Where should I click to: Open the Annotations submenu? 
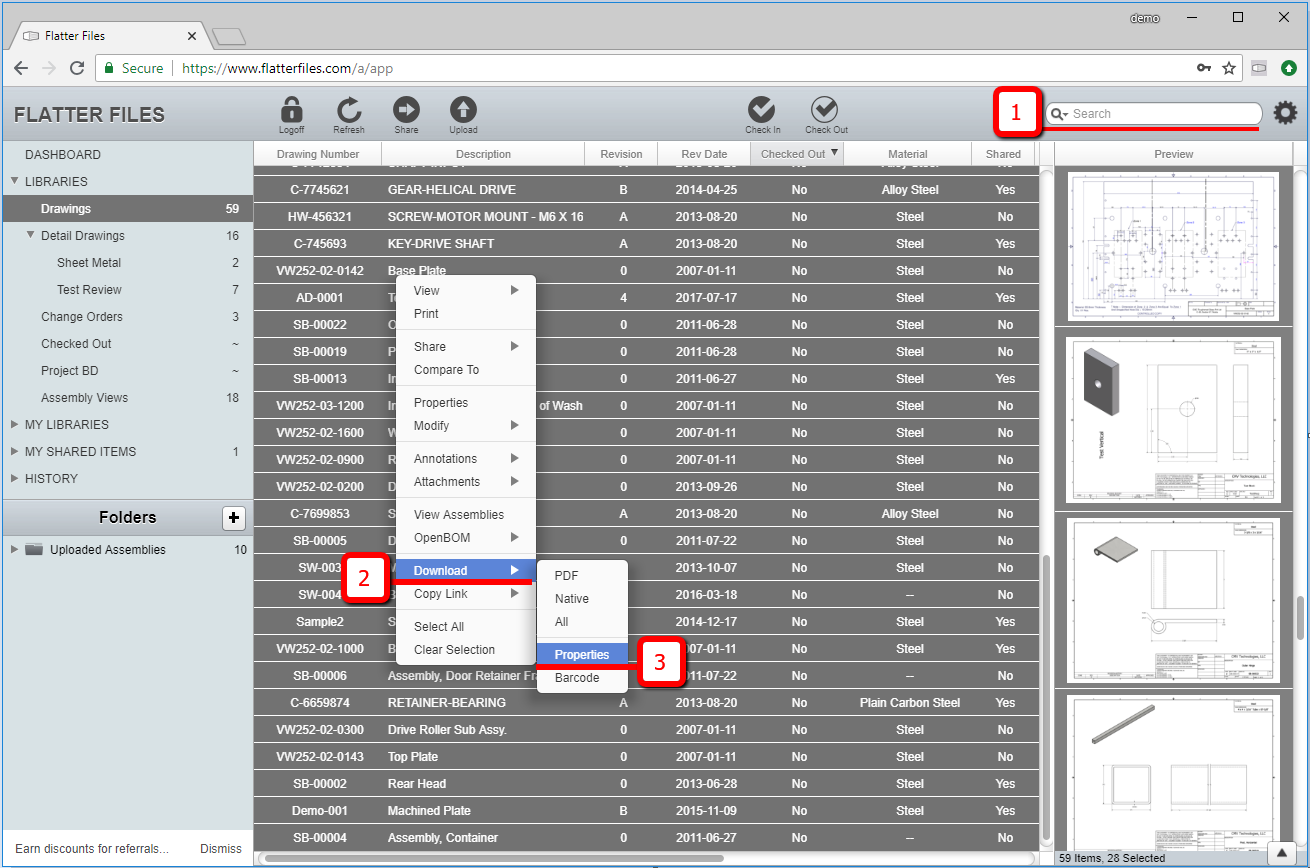(x=466, y=458)
